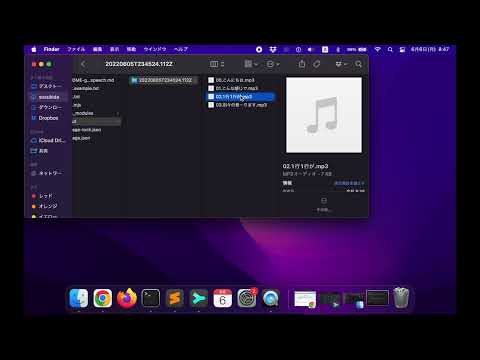Screen dimensions: 480x360
Task: Open the ウインドウ (Window) menu
Action: tap(155, 49)
